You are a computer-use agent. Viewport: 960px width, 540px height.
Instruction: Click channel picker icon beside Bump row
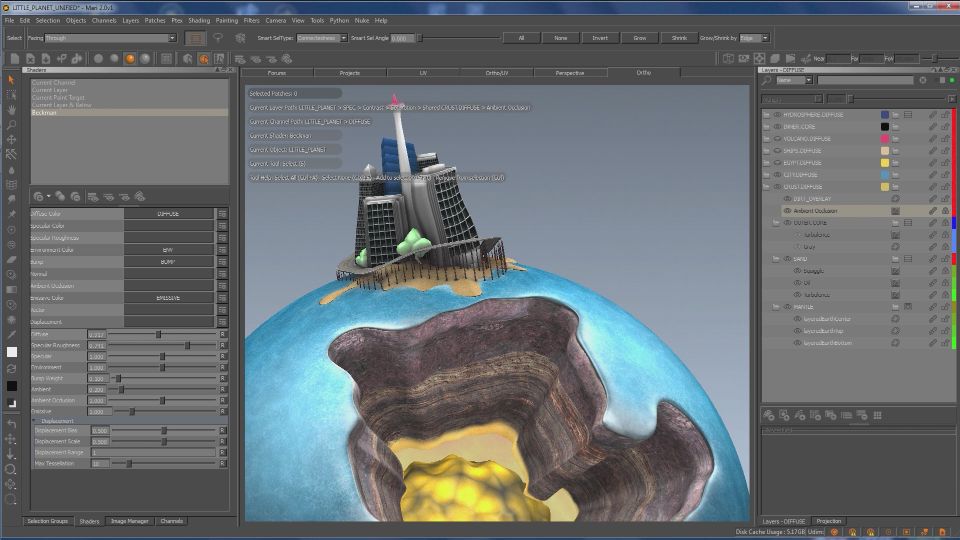tap(222, 261)
